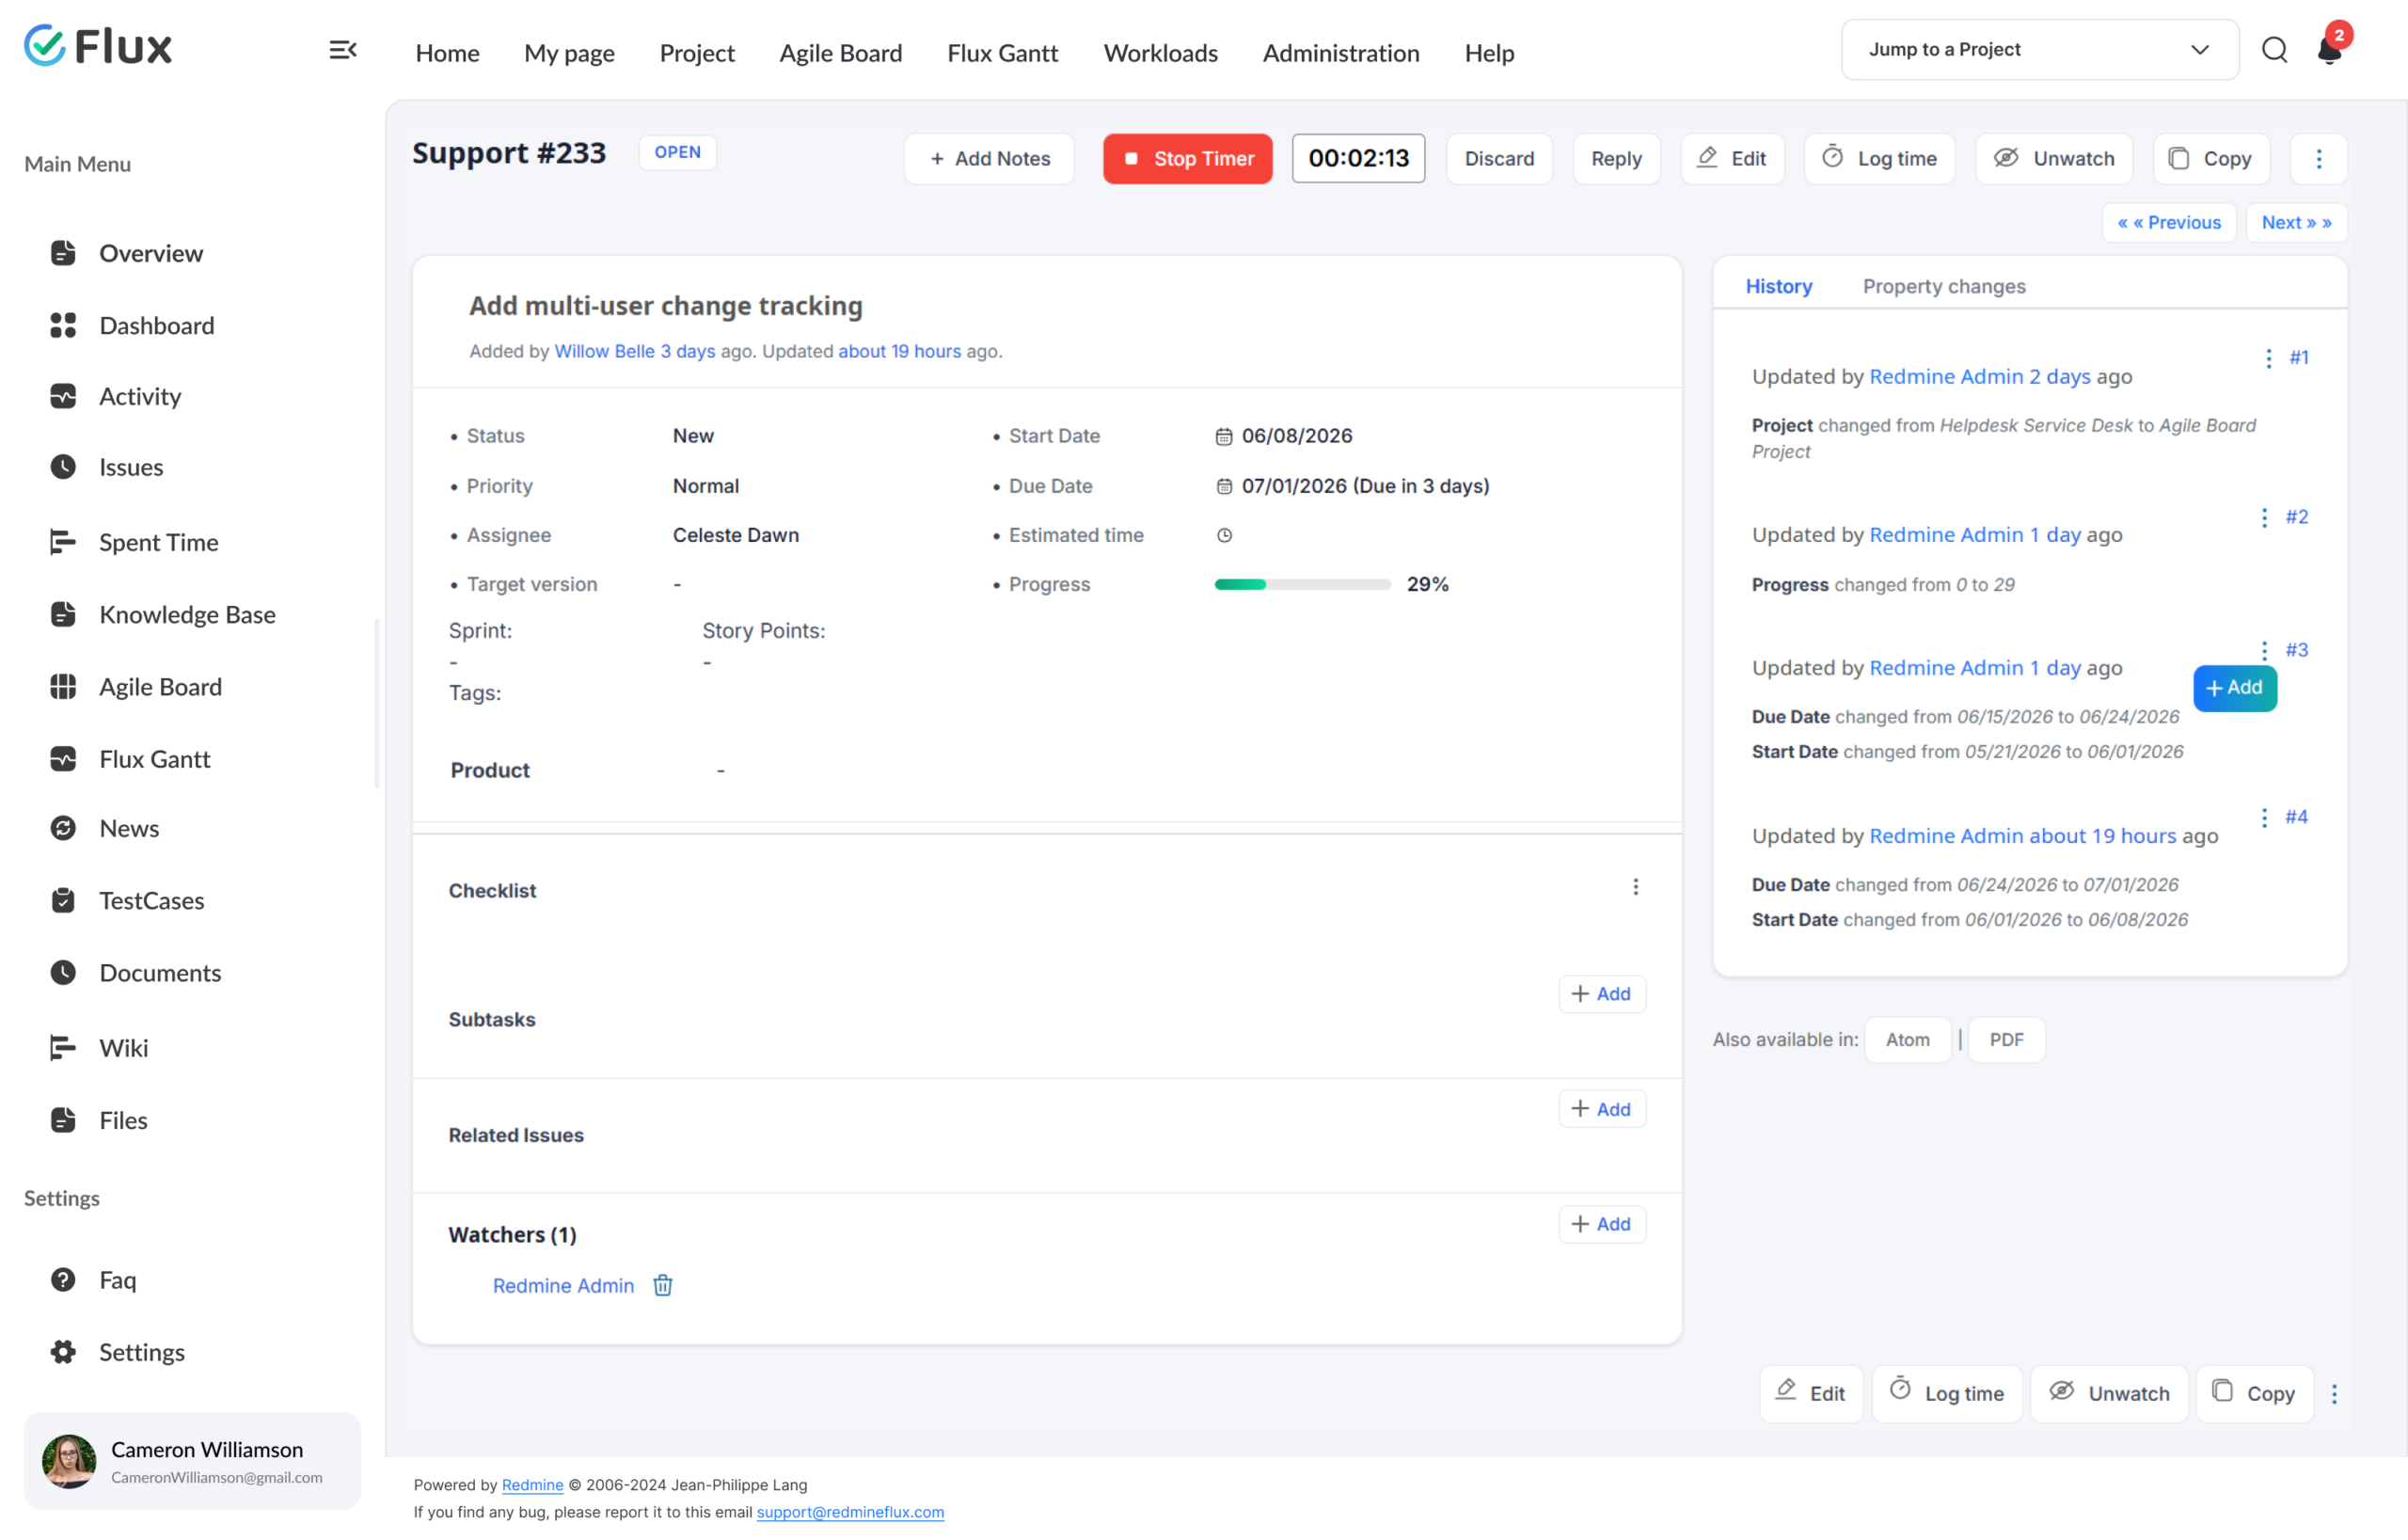This screenshot has height=1540, width=2408.
Task: Click the support@redmineflux.com email link
Action: point(850,1511)
